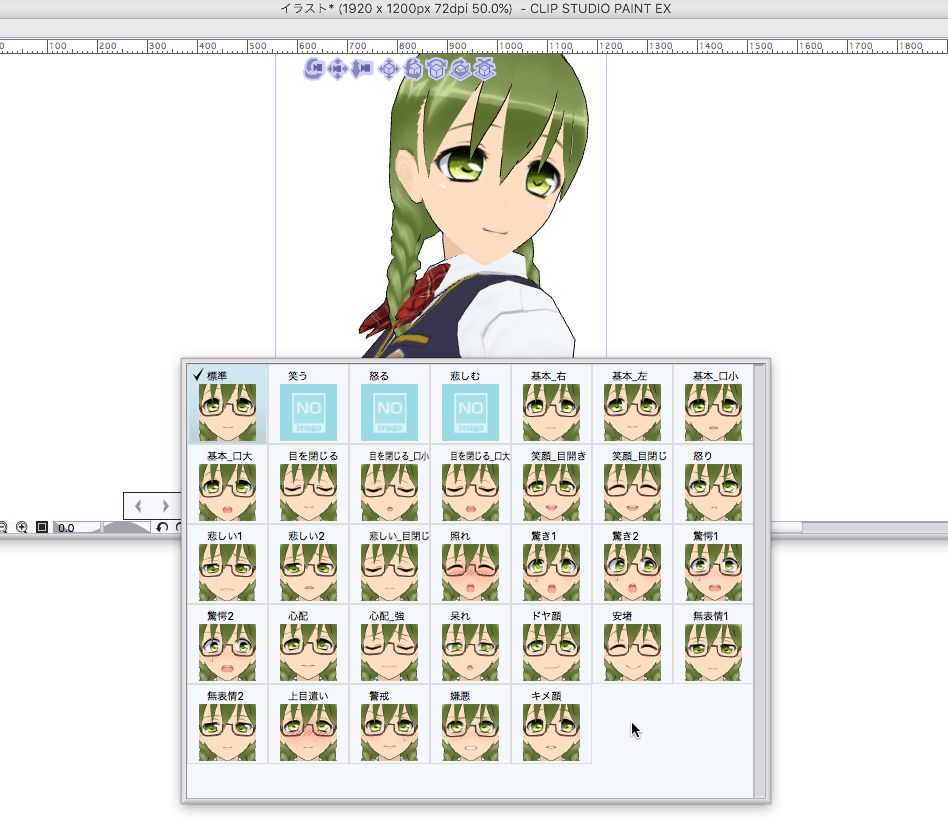948x830 pixels.
Task: Pick the 基本_右 face thumbnail
Action: [551, 405]
